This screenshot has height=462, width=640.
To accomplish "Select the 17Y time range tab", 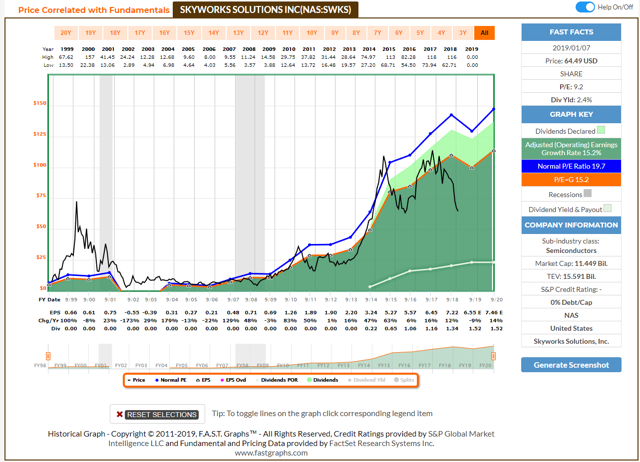I will click(x=140, y=33).
